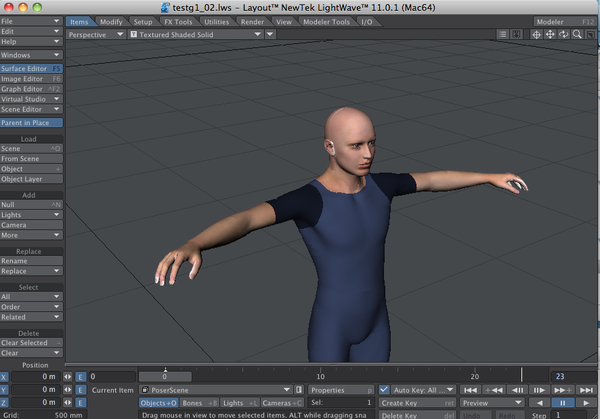This screenshot has height=419, width=600.
Task: Play animation forward
Action: [586, 403]
